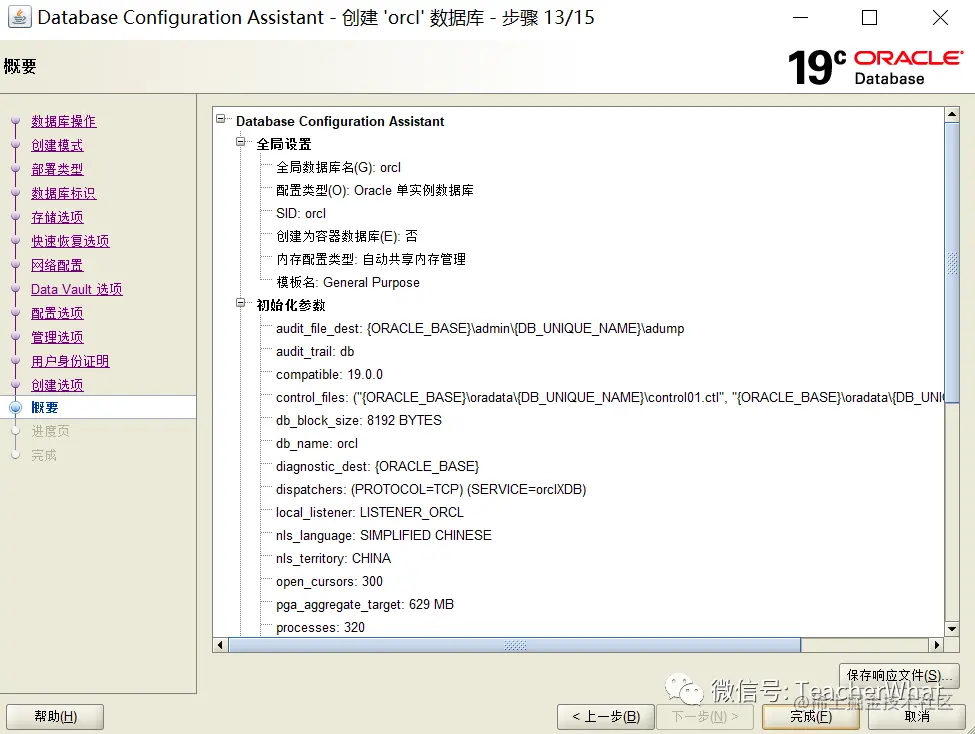Open the Data Vault 选项 step

tap(76, 289)
